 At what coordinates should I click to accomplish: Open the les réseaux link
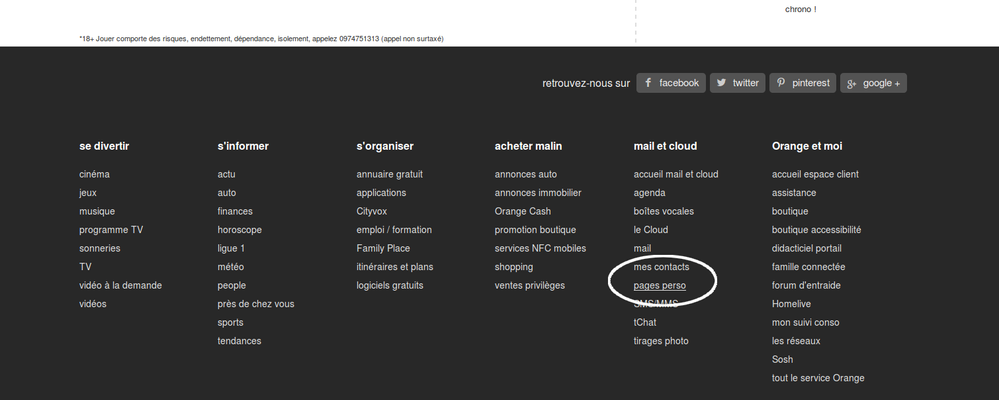[796, 341]
